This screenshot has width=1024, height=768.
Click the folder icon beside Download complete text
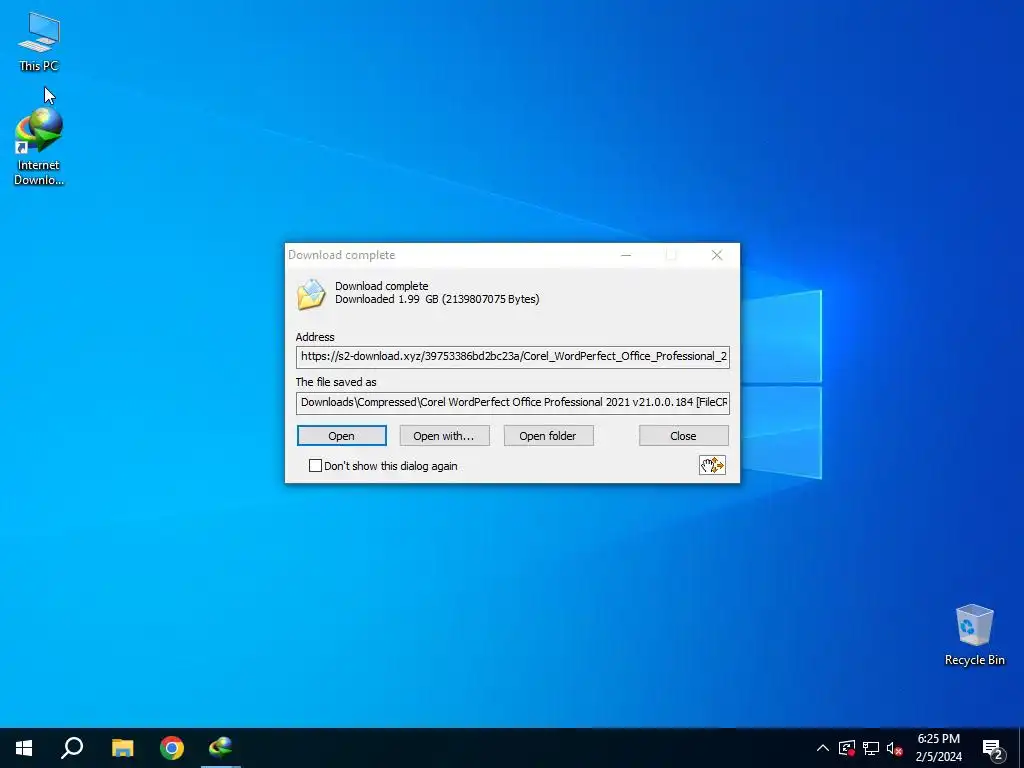click(311, 294)
